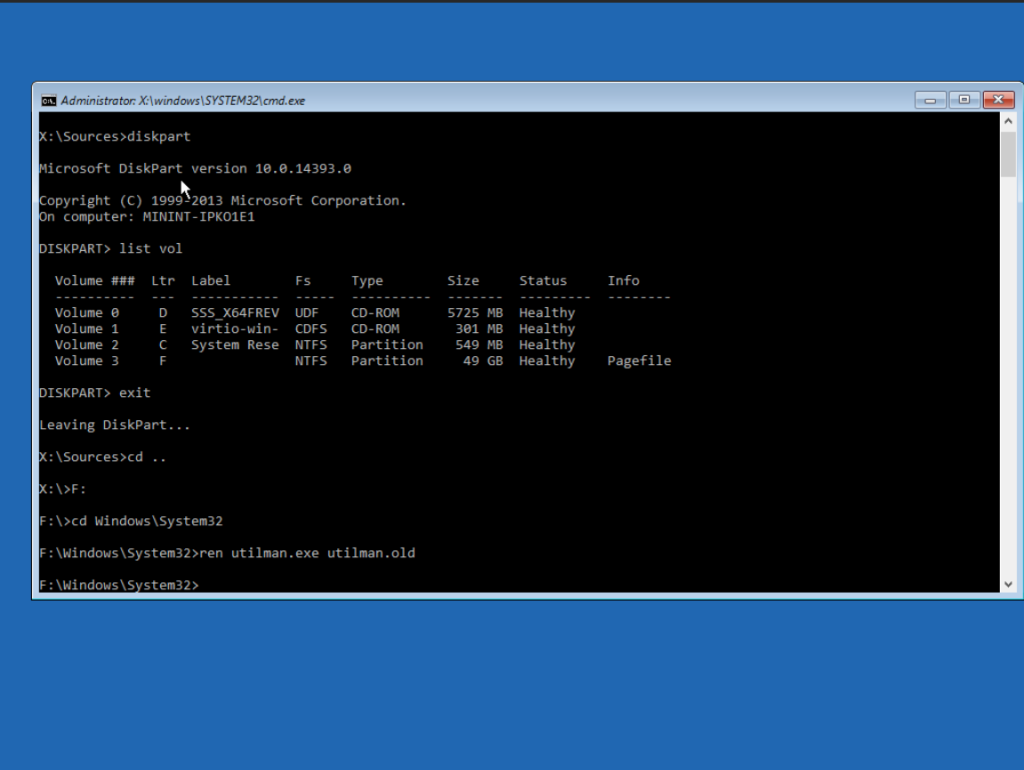Click the last 'F:\Windows\System32>' prompt

point(119,585)
